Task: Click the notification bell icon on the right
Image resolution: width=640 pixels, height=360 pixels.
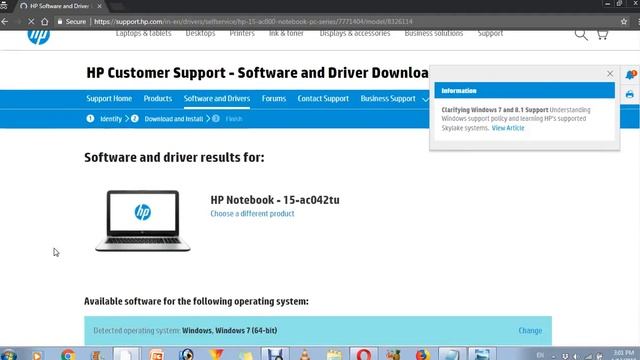Action: click(x=631, y=75)
